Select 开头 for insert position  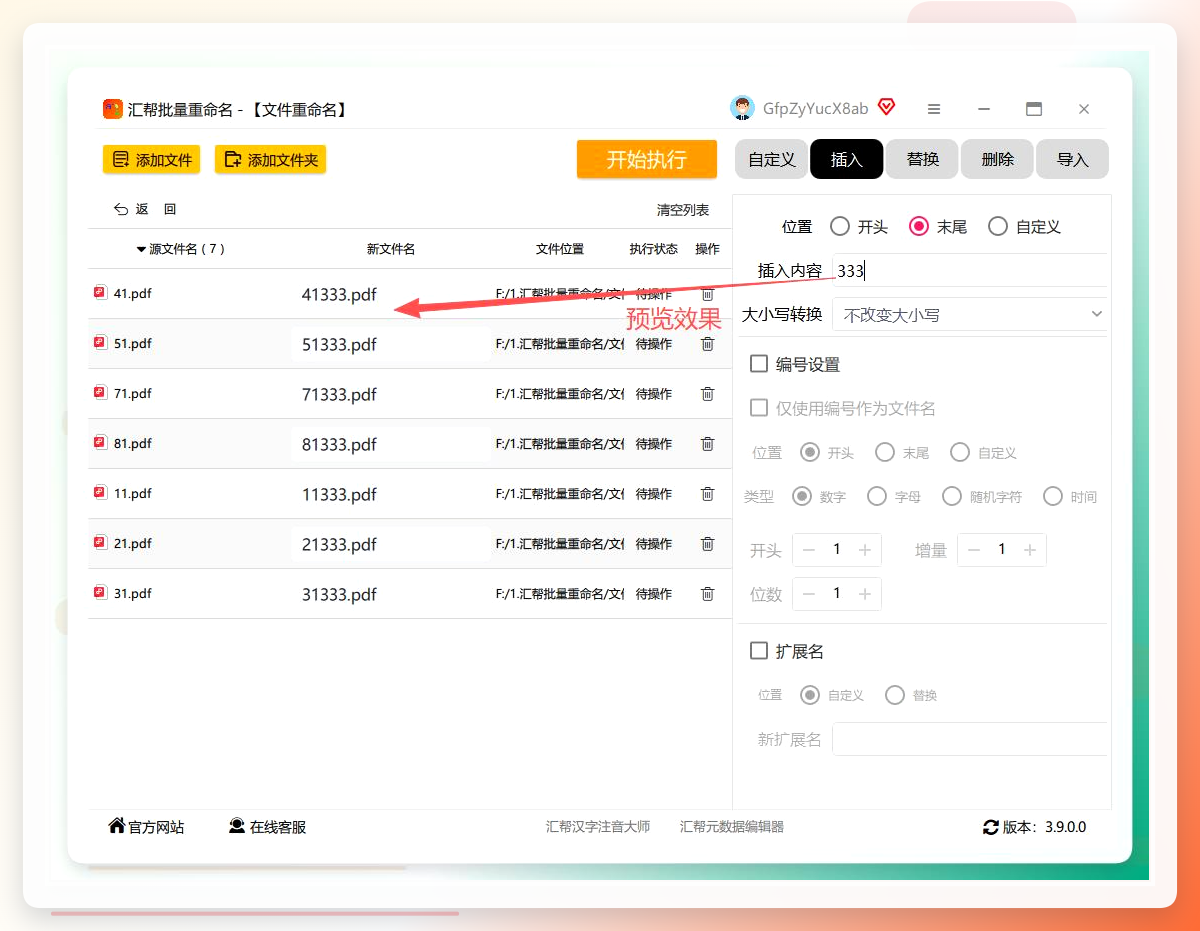[x=840, y=227]
